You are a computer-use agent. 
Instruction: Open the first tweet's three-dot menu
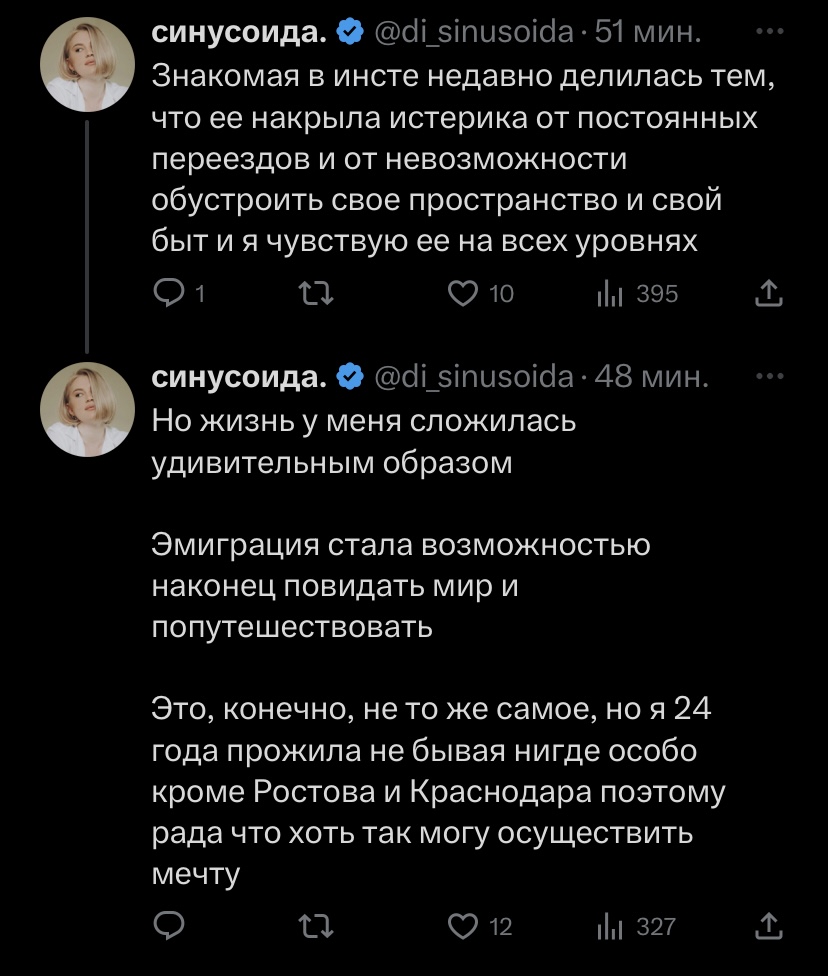tap(766, 33)
